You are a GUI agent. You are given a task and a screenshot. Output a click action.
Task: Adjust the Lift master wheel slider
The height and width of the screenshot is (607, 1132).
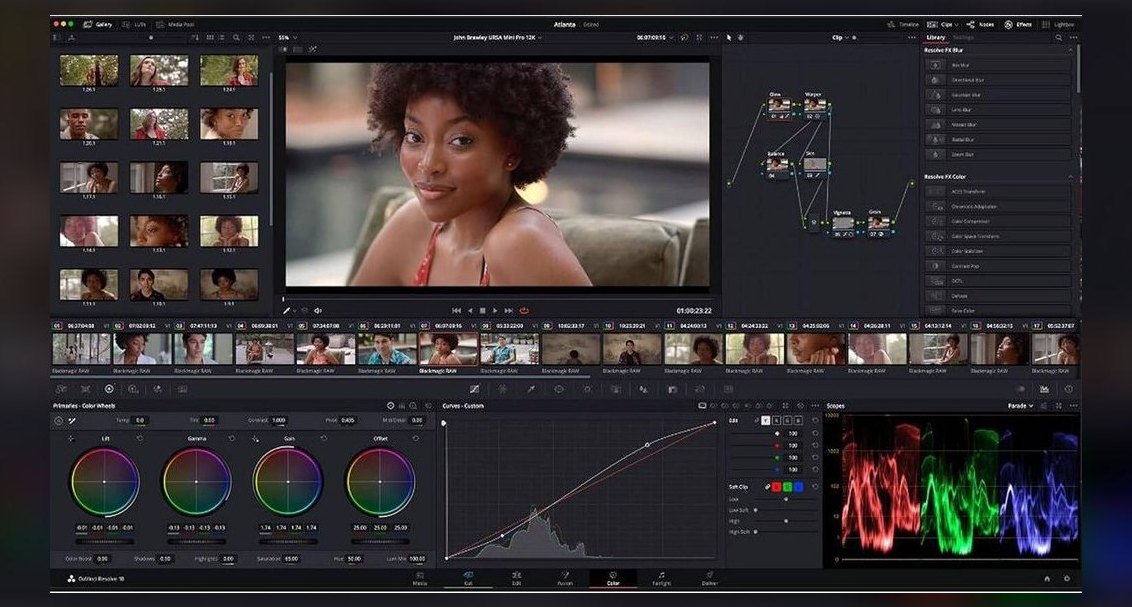[105, 541]
